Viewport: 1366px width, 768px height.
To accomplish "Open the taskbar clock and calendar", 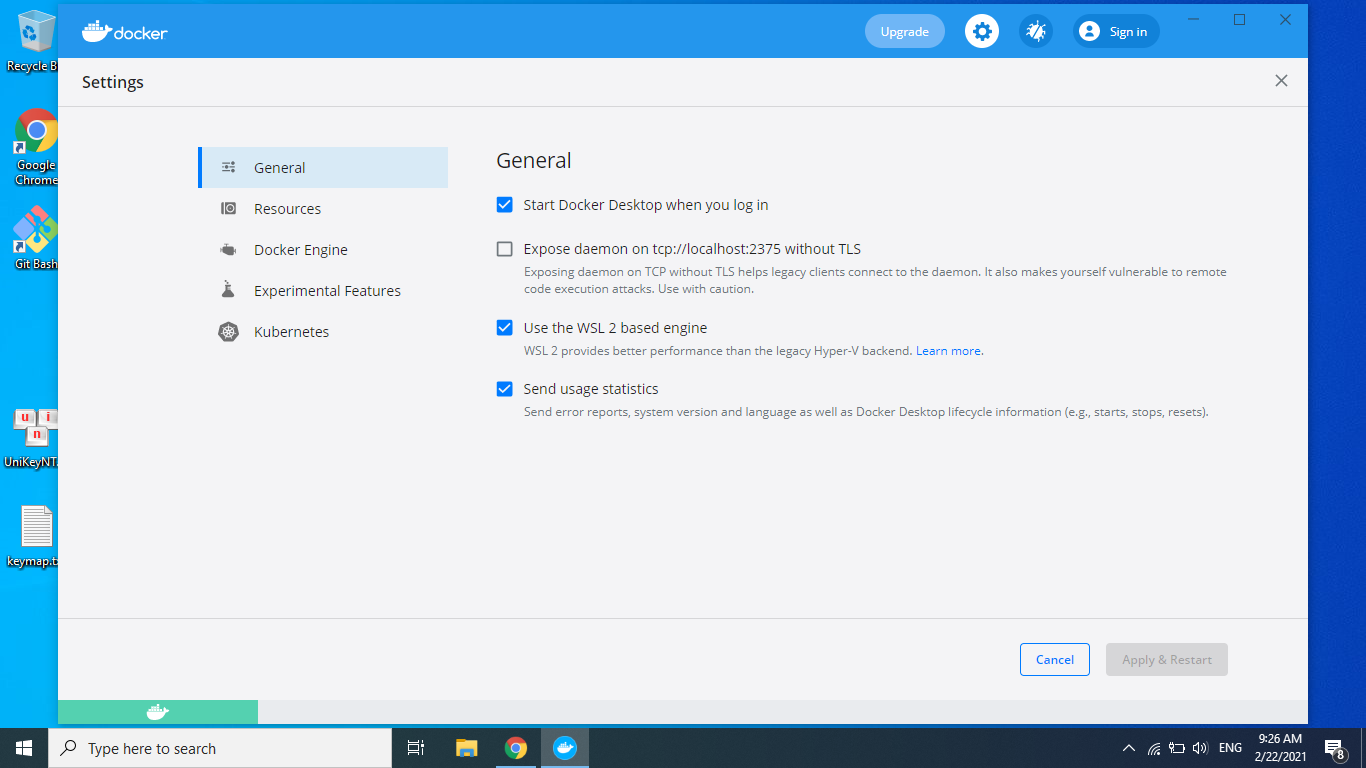I will coord(1280,748).
